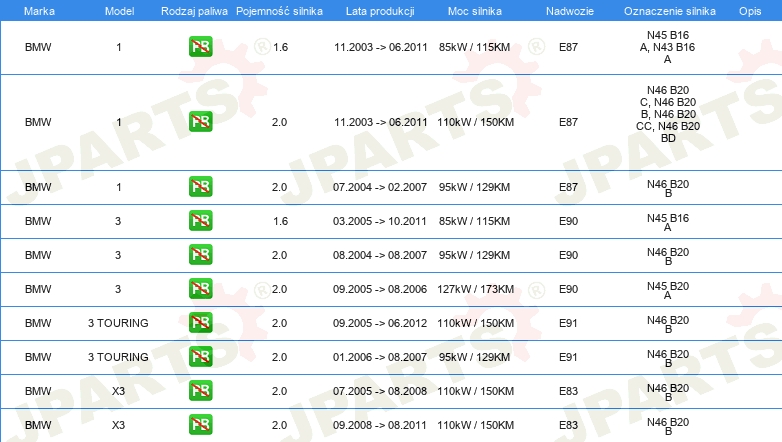Image resolution: width=782 pixels, height=442 pixels.
Task: Select engine code N45 B20 A
Action: point(668,290)
